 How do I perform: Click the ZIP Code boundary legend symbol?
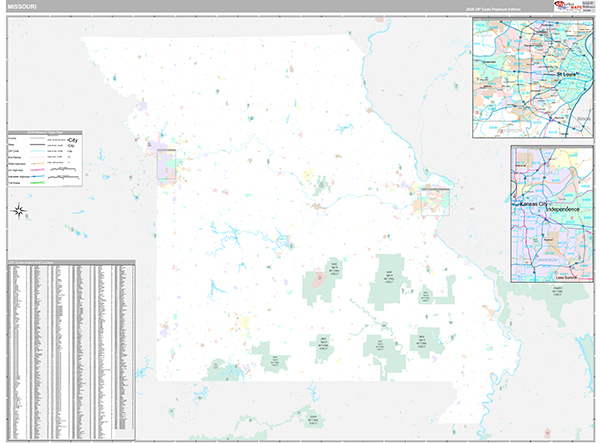39,151
